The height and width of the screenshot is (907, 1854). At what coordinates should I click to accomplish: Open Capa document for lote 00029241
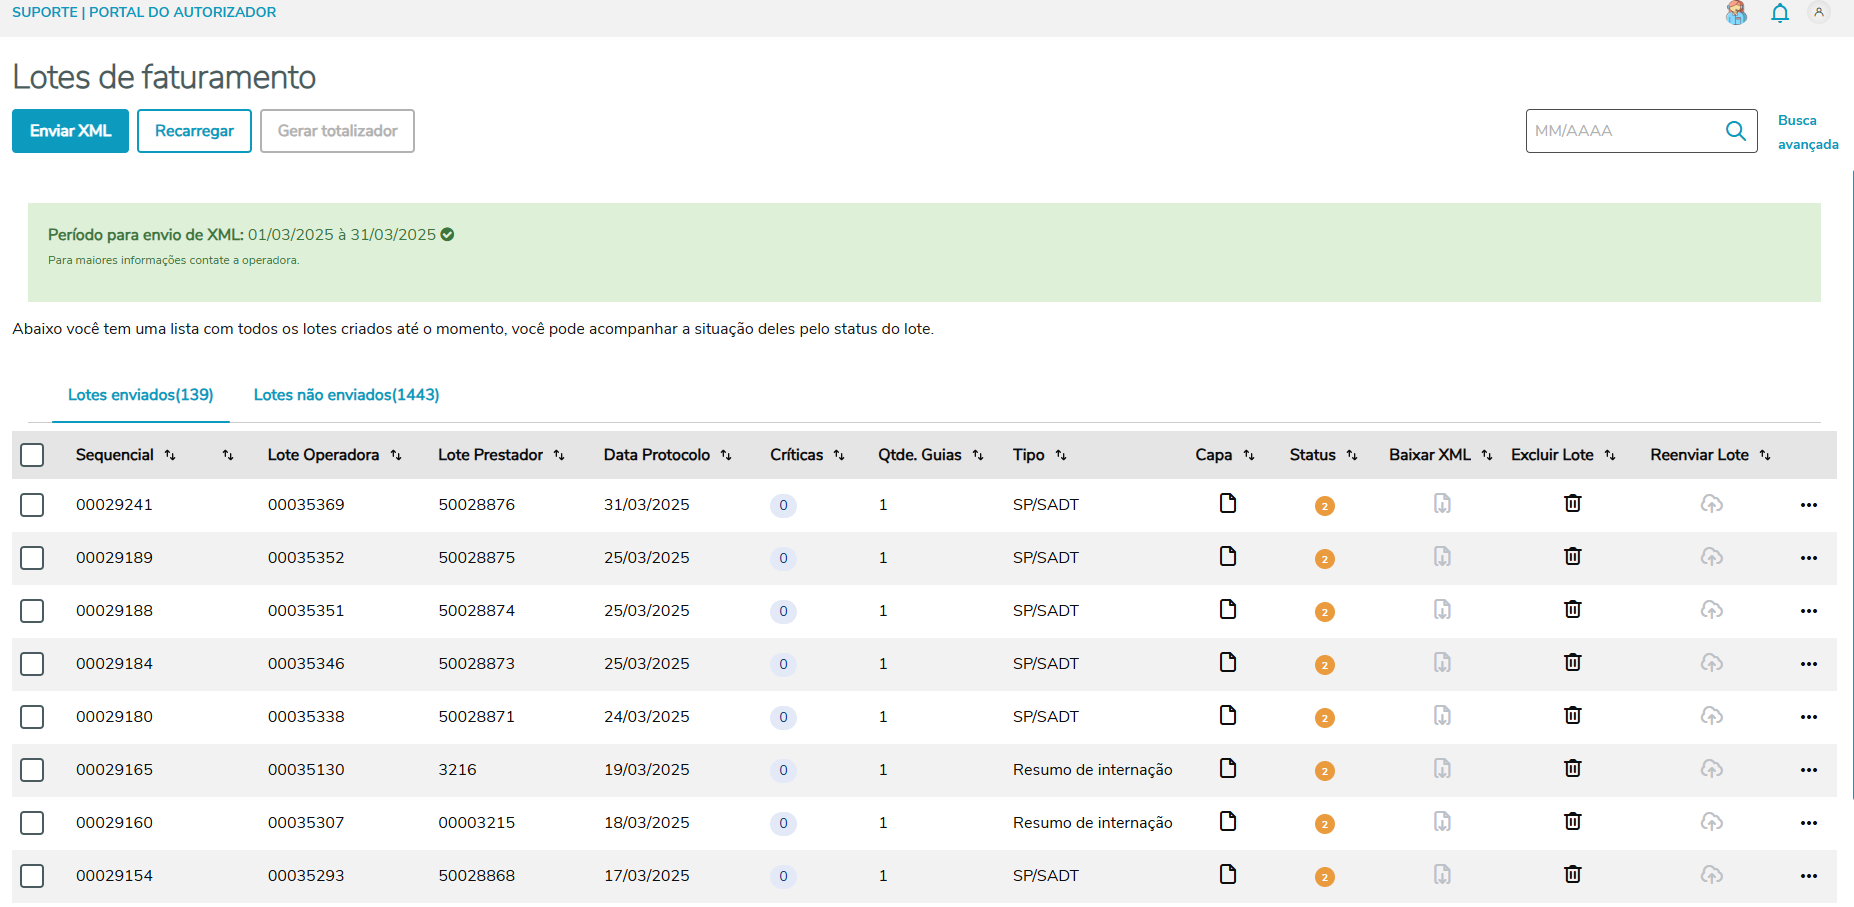coord(1228,503)
